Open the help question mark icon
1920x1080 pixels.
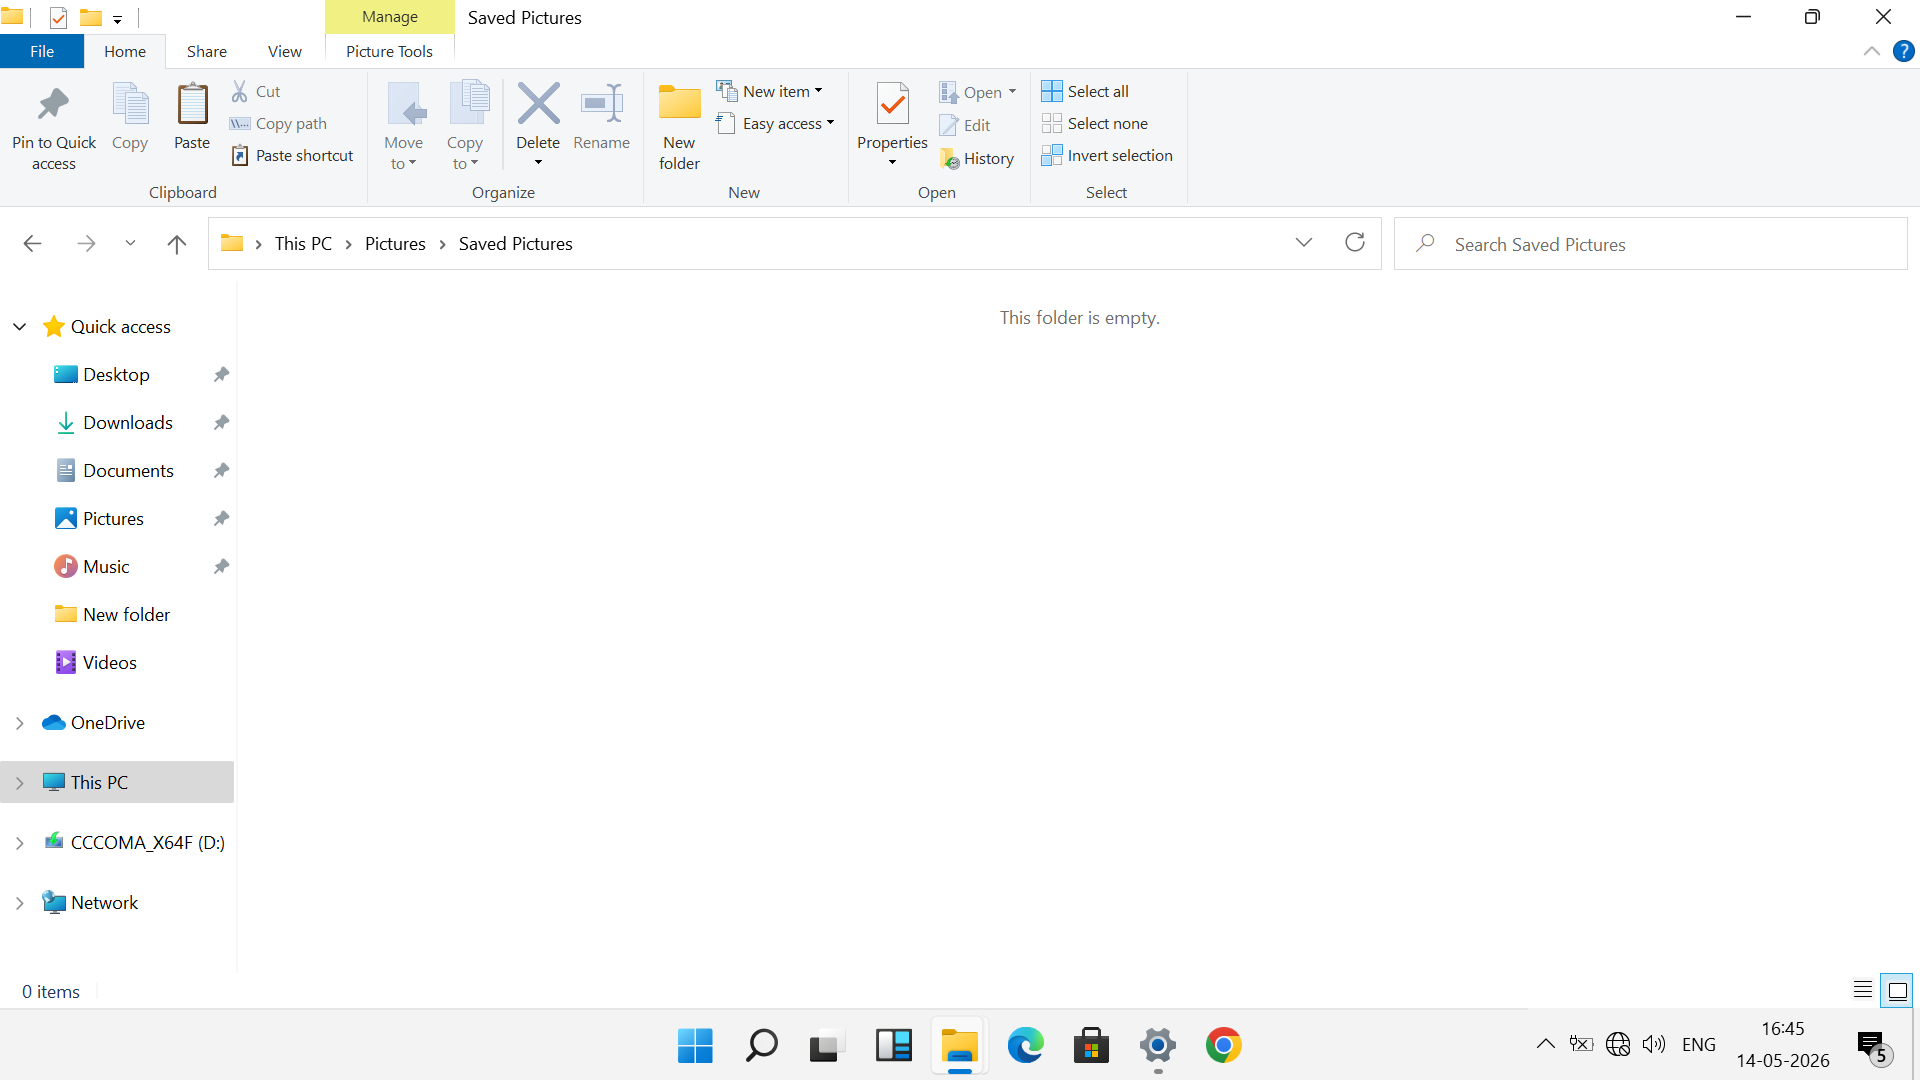pyautogui.click(x=1904, y=51)
